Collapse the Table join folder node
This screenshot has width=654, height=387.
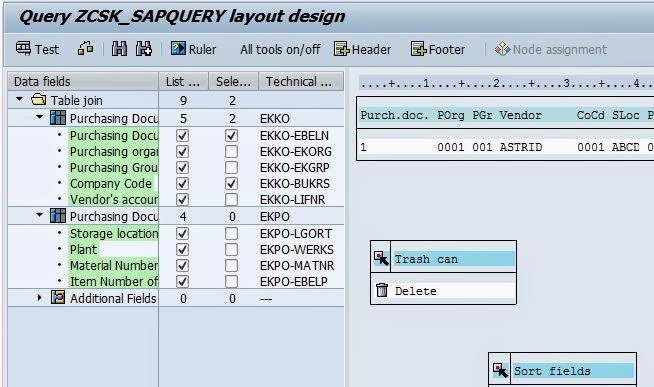(x=20, y=99)
